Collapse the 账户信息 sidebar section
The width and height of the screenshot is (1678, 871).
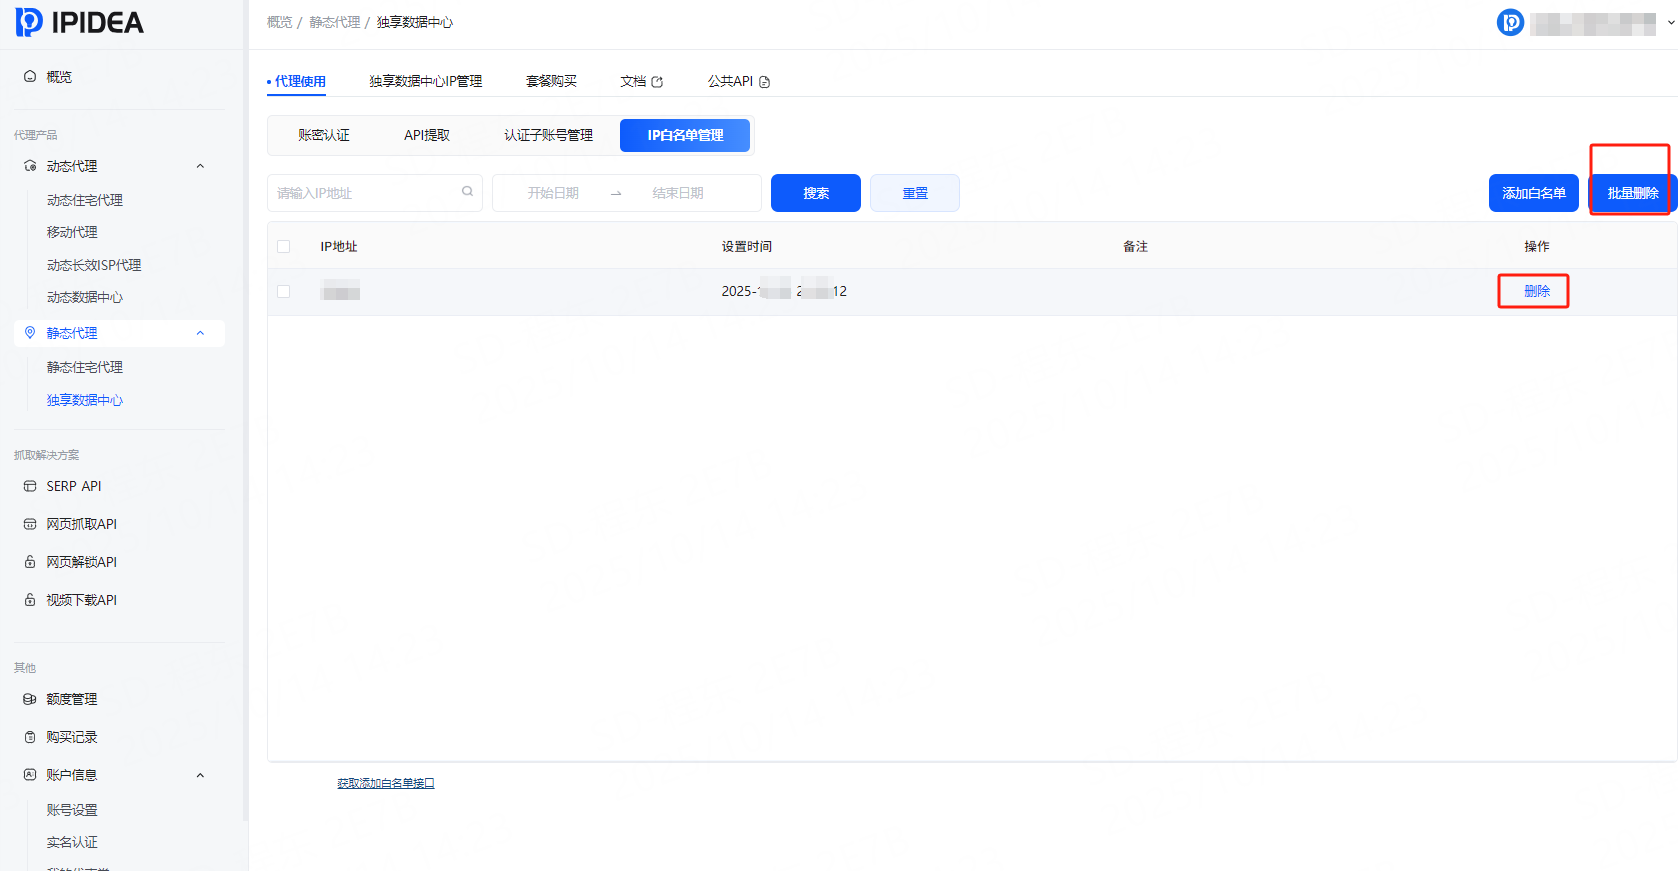pos(200,775)
